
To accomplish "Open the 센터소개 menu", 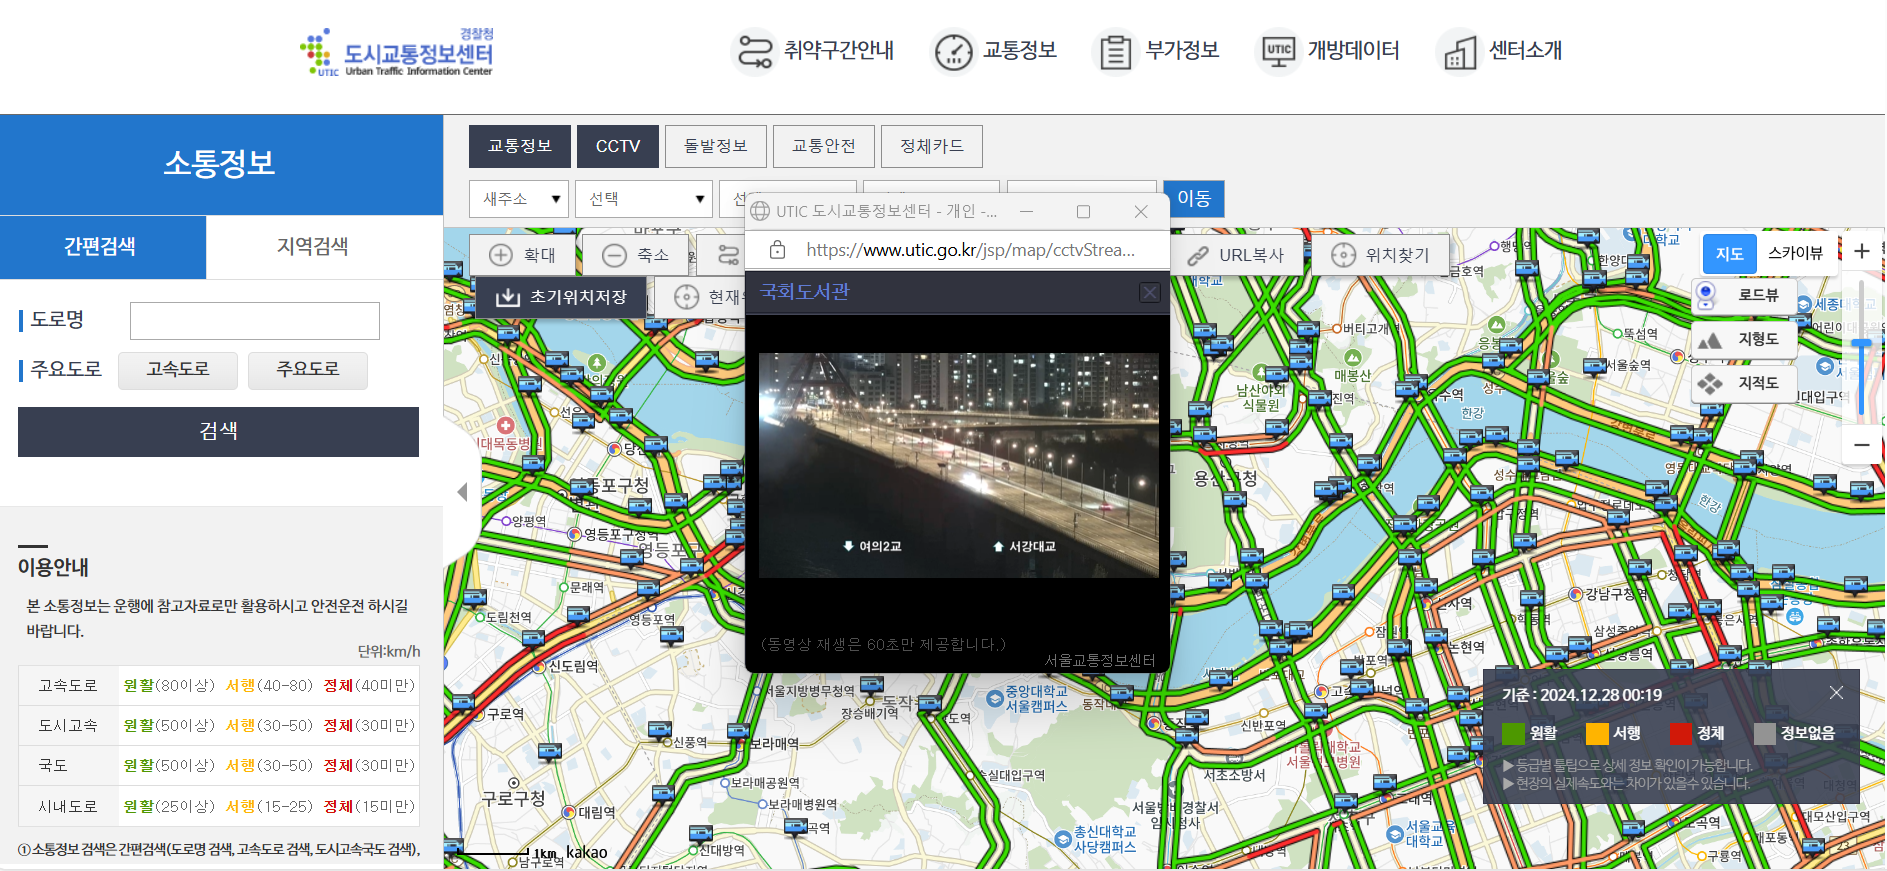I will click(x=1525, y=51).
